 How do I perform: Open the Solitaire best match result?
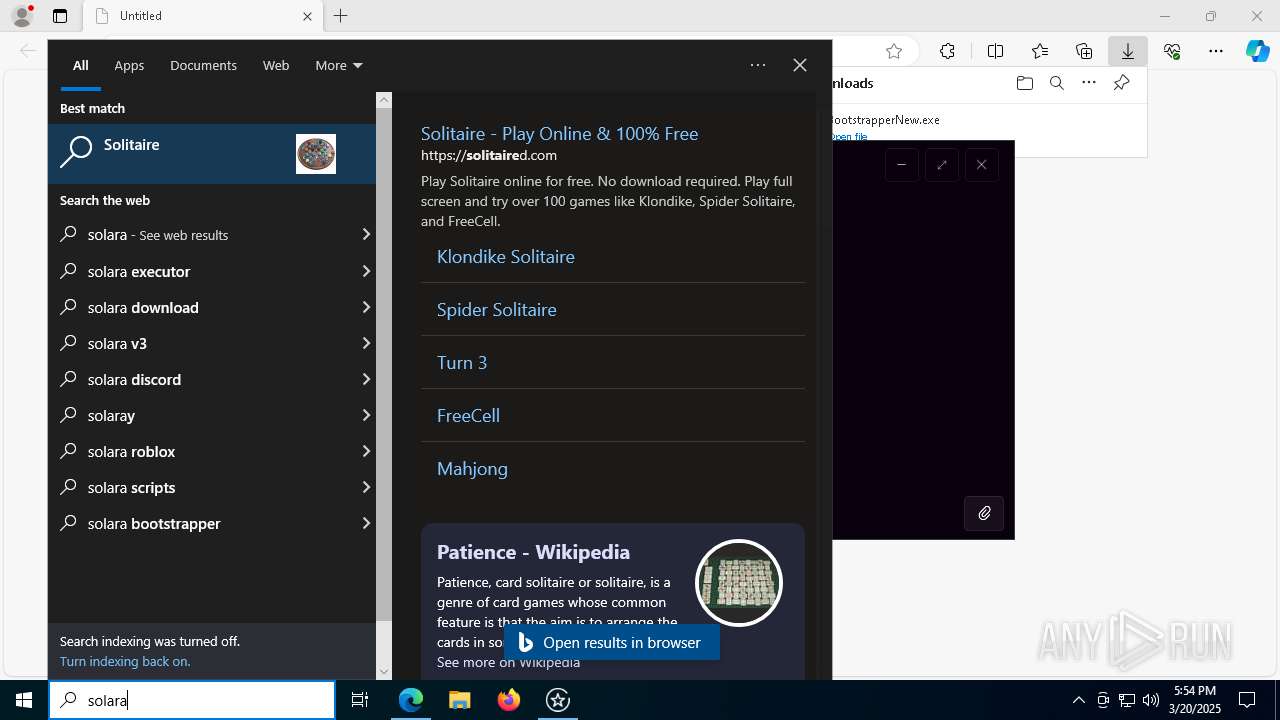(x=212, y=154)
